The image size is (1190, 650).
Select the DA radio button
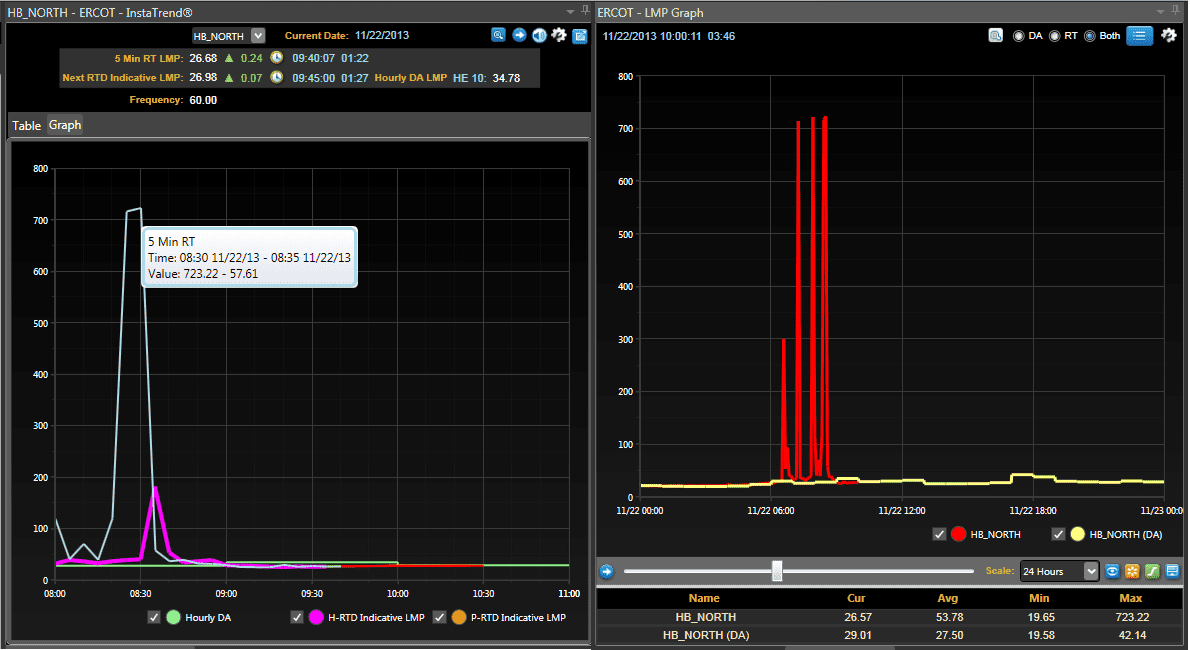[x=1018, y=36]
